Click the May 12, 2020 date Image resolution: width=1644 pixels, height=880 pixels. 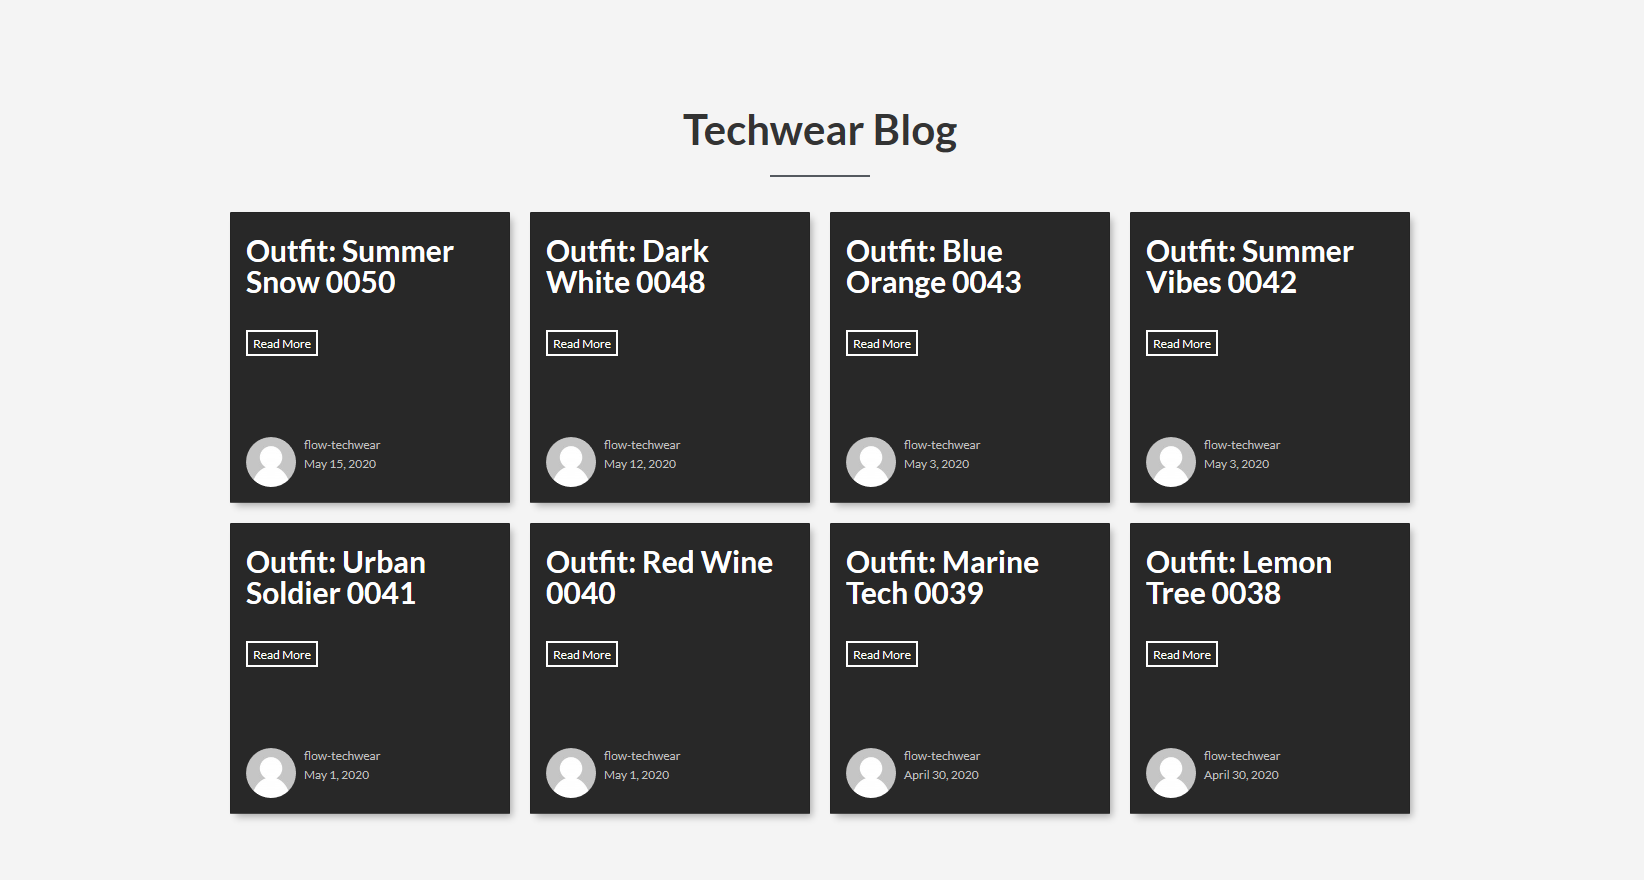point(640,464)
